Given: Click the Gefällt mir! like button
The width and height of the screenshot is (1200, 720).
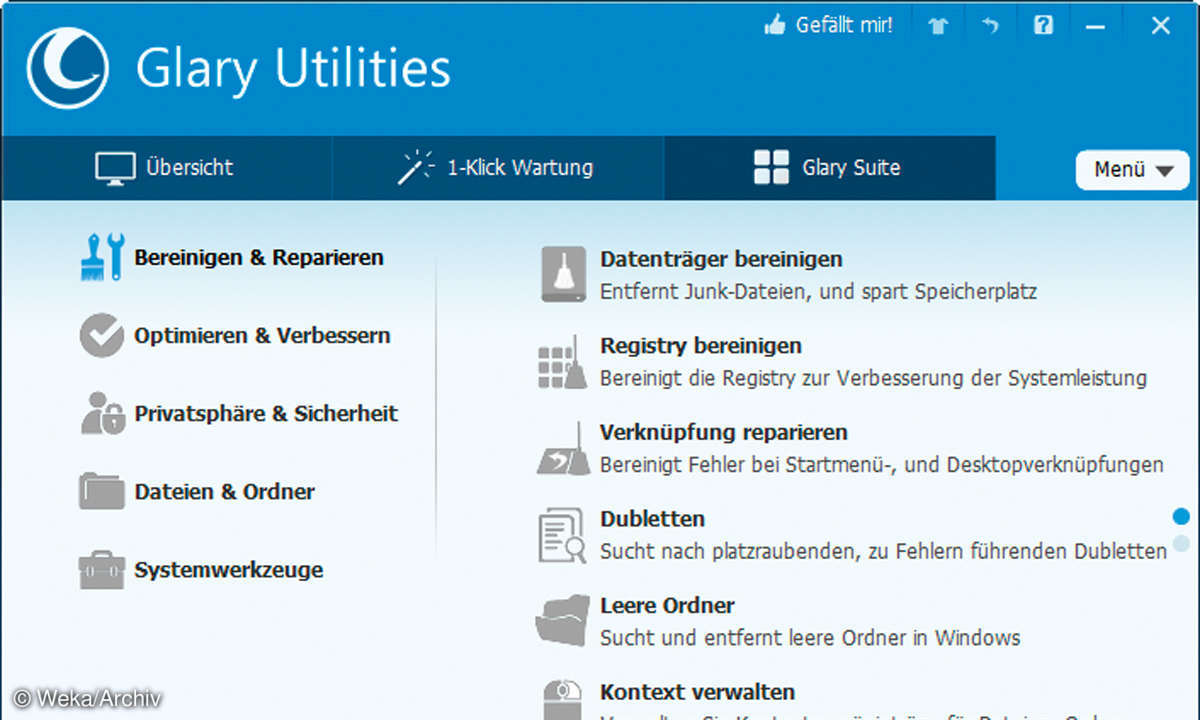Looking at the screenshot, I should click(829, 26).
